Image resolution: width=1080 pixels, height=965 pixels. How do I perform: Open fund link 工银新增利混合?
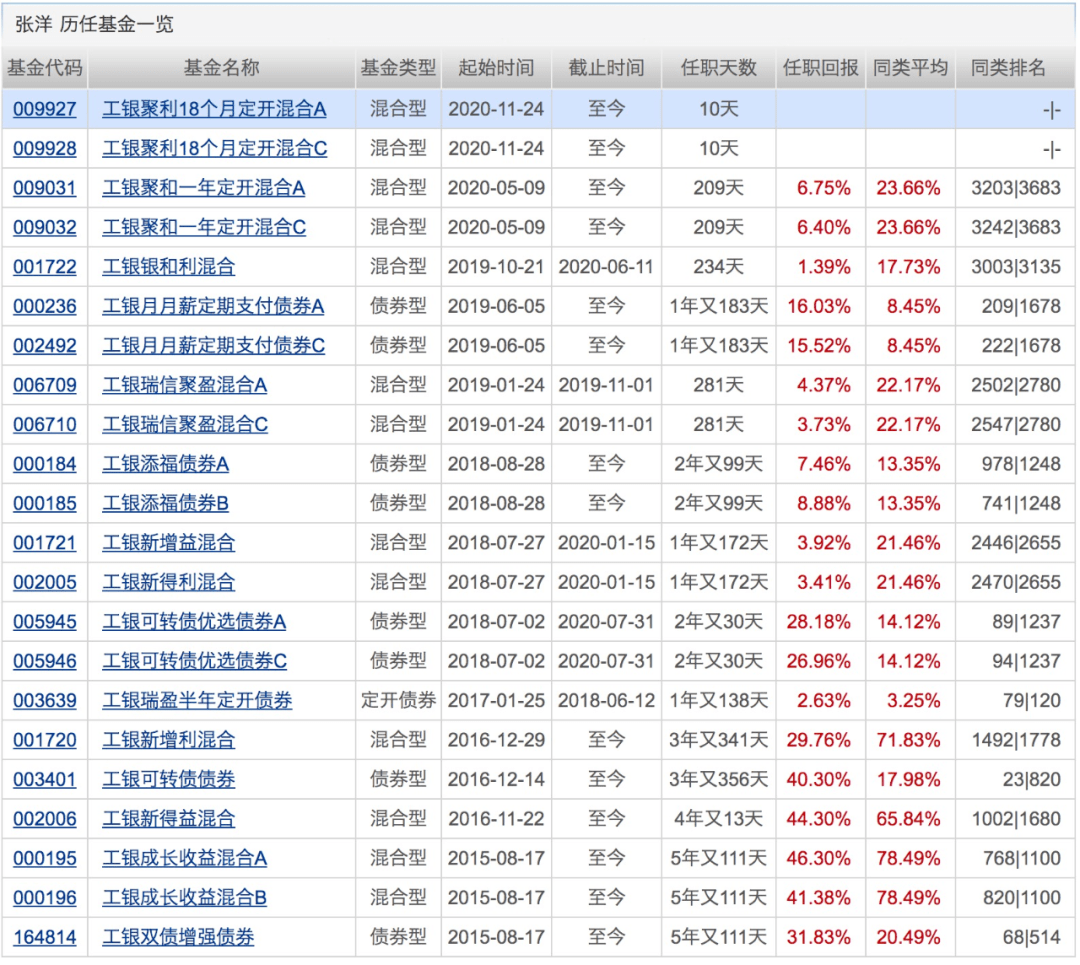pyautogui.click(x=169, y=740)
